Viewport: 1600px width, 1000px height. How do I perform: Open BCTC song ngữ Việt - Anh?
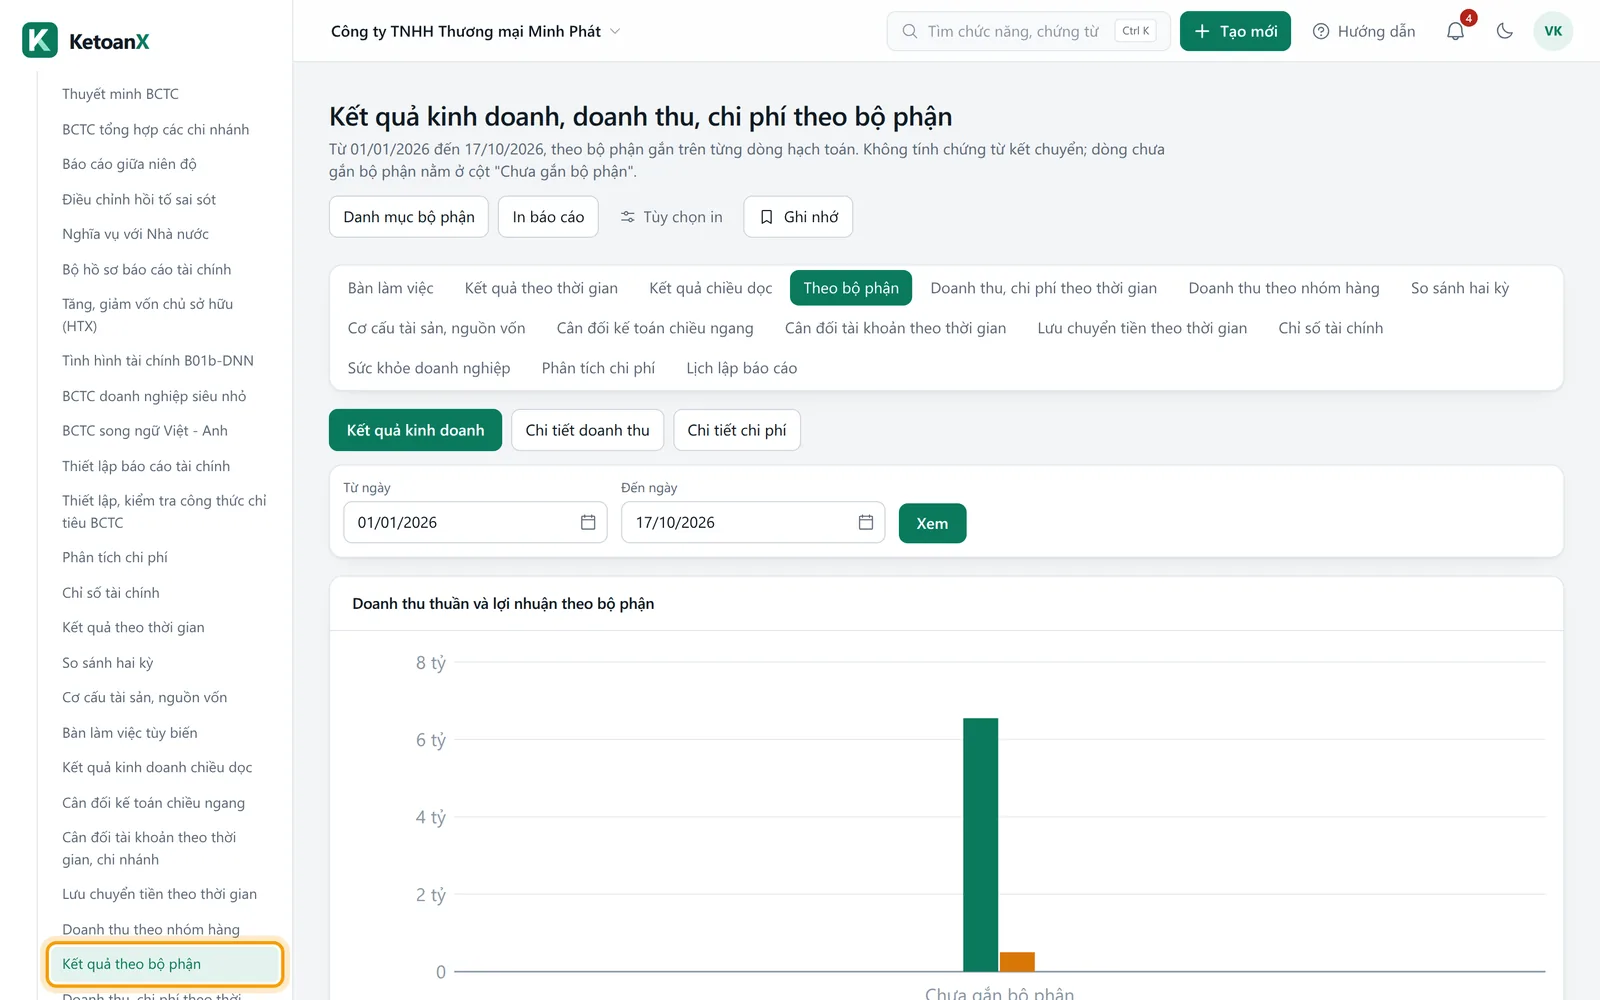pos(145,431)
